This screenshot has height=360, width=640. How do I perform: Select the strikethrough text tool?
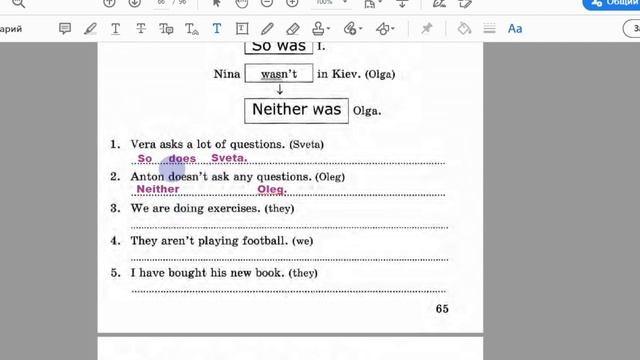[x=141, y=29]
